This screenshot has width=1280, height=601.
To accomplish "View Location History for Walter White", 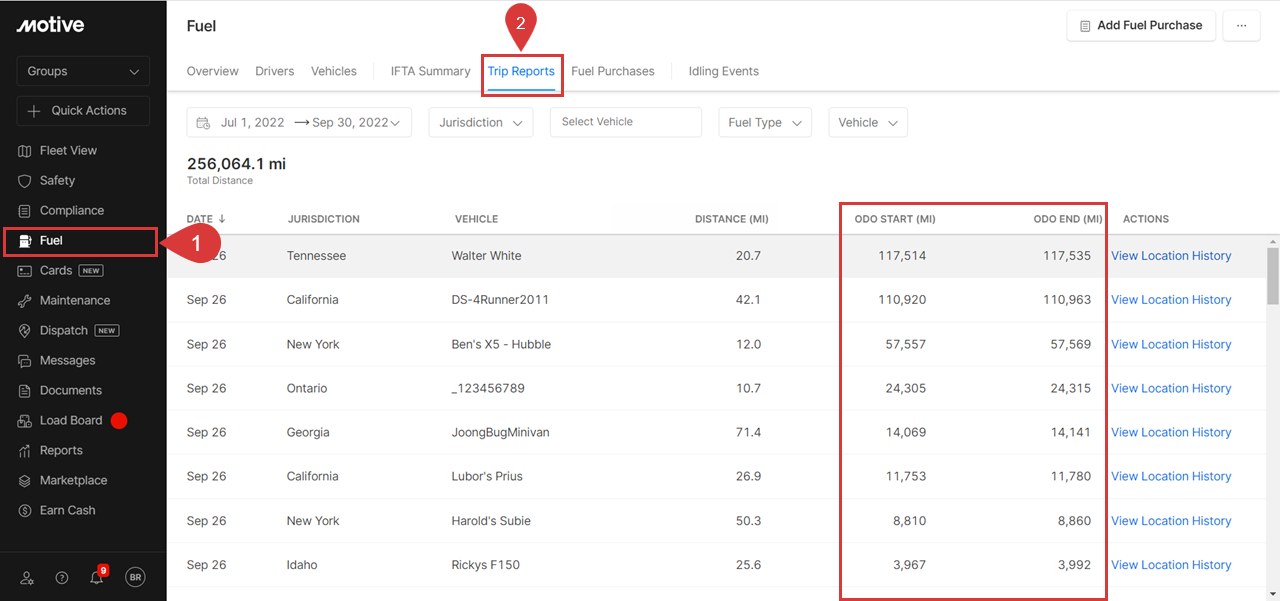I will (x=1171, y=256).
